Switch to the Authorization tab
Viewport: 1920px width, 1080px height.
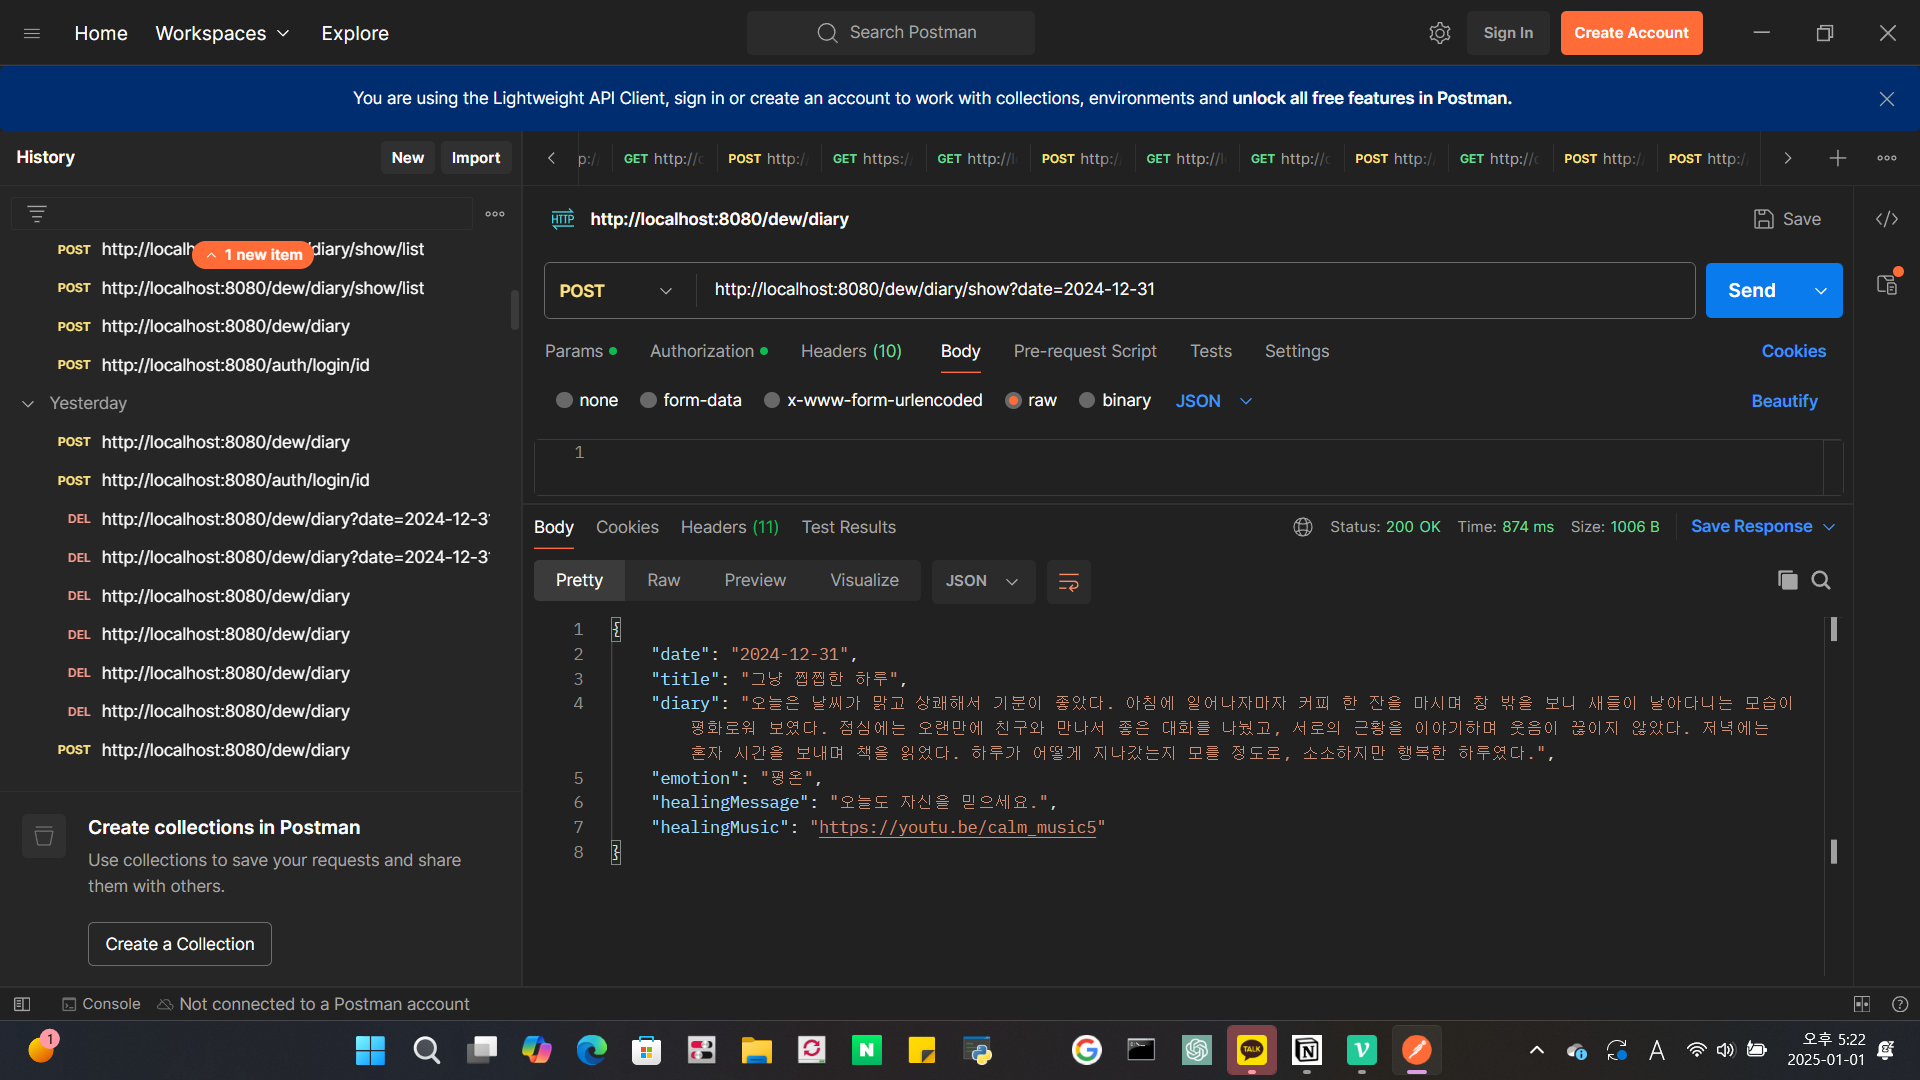click(x=709, y=351)
